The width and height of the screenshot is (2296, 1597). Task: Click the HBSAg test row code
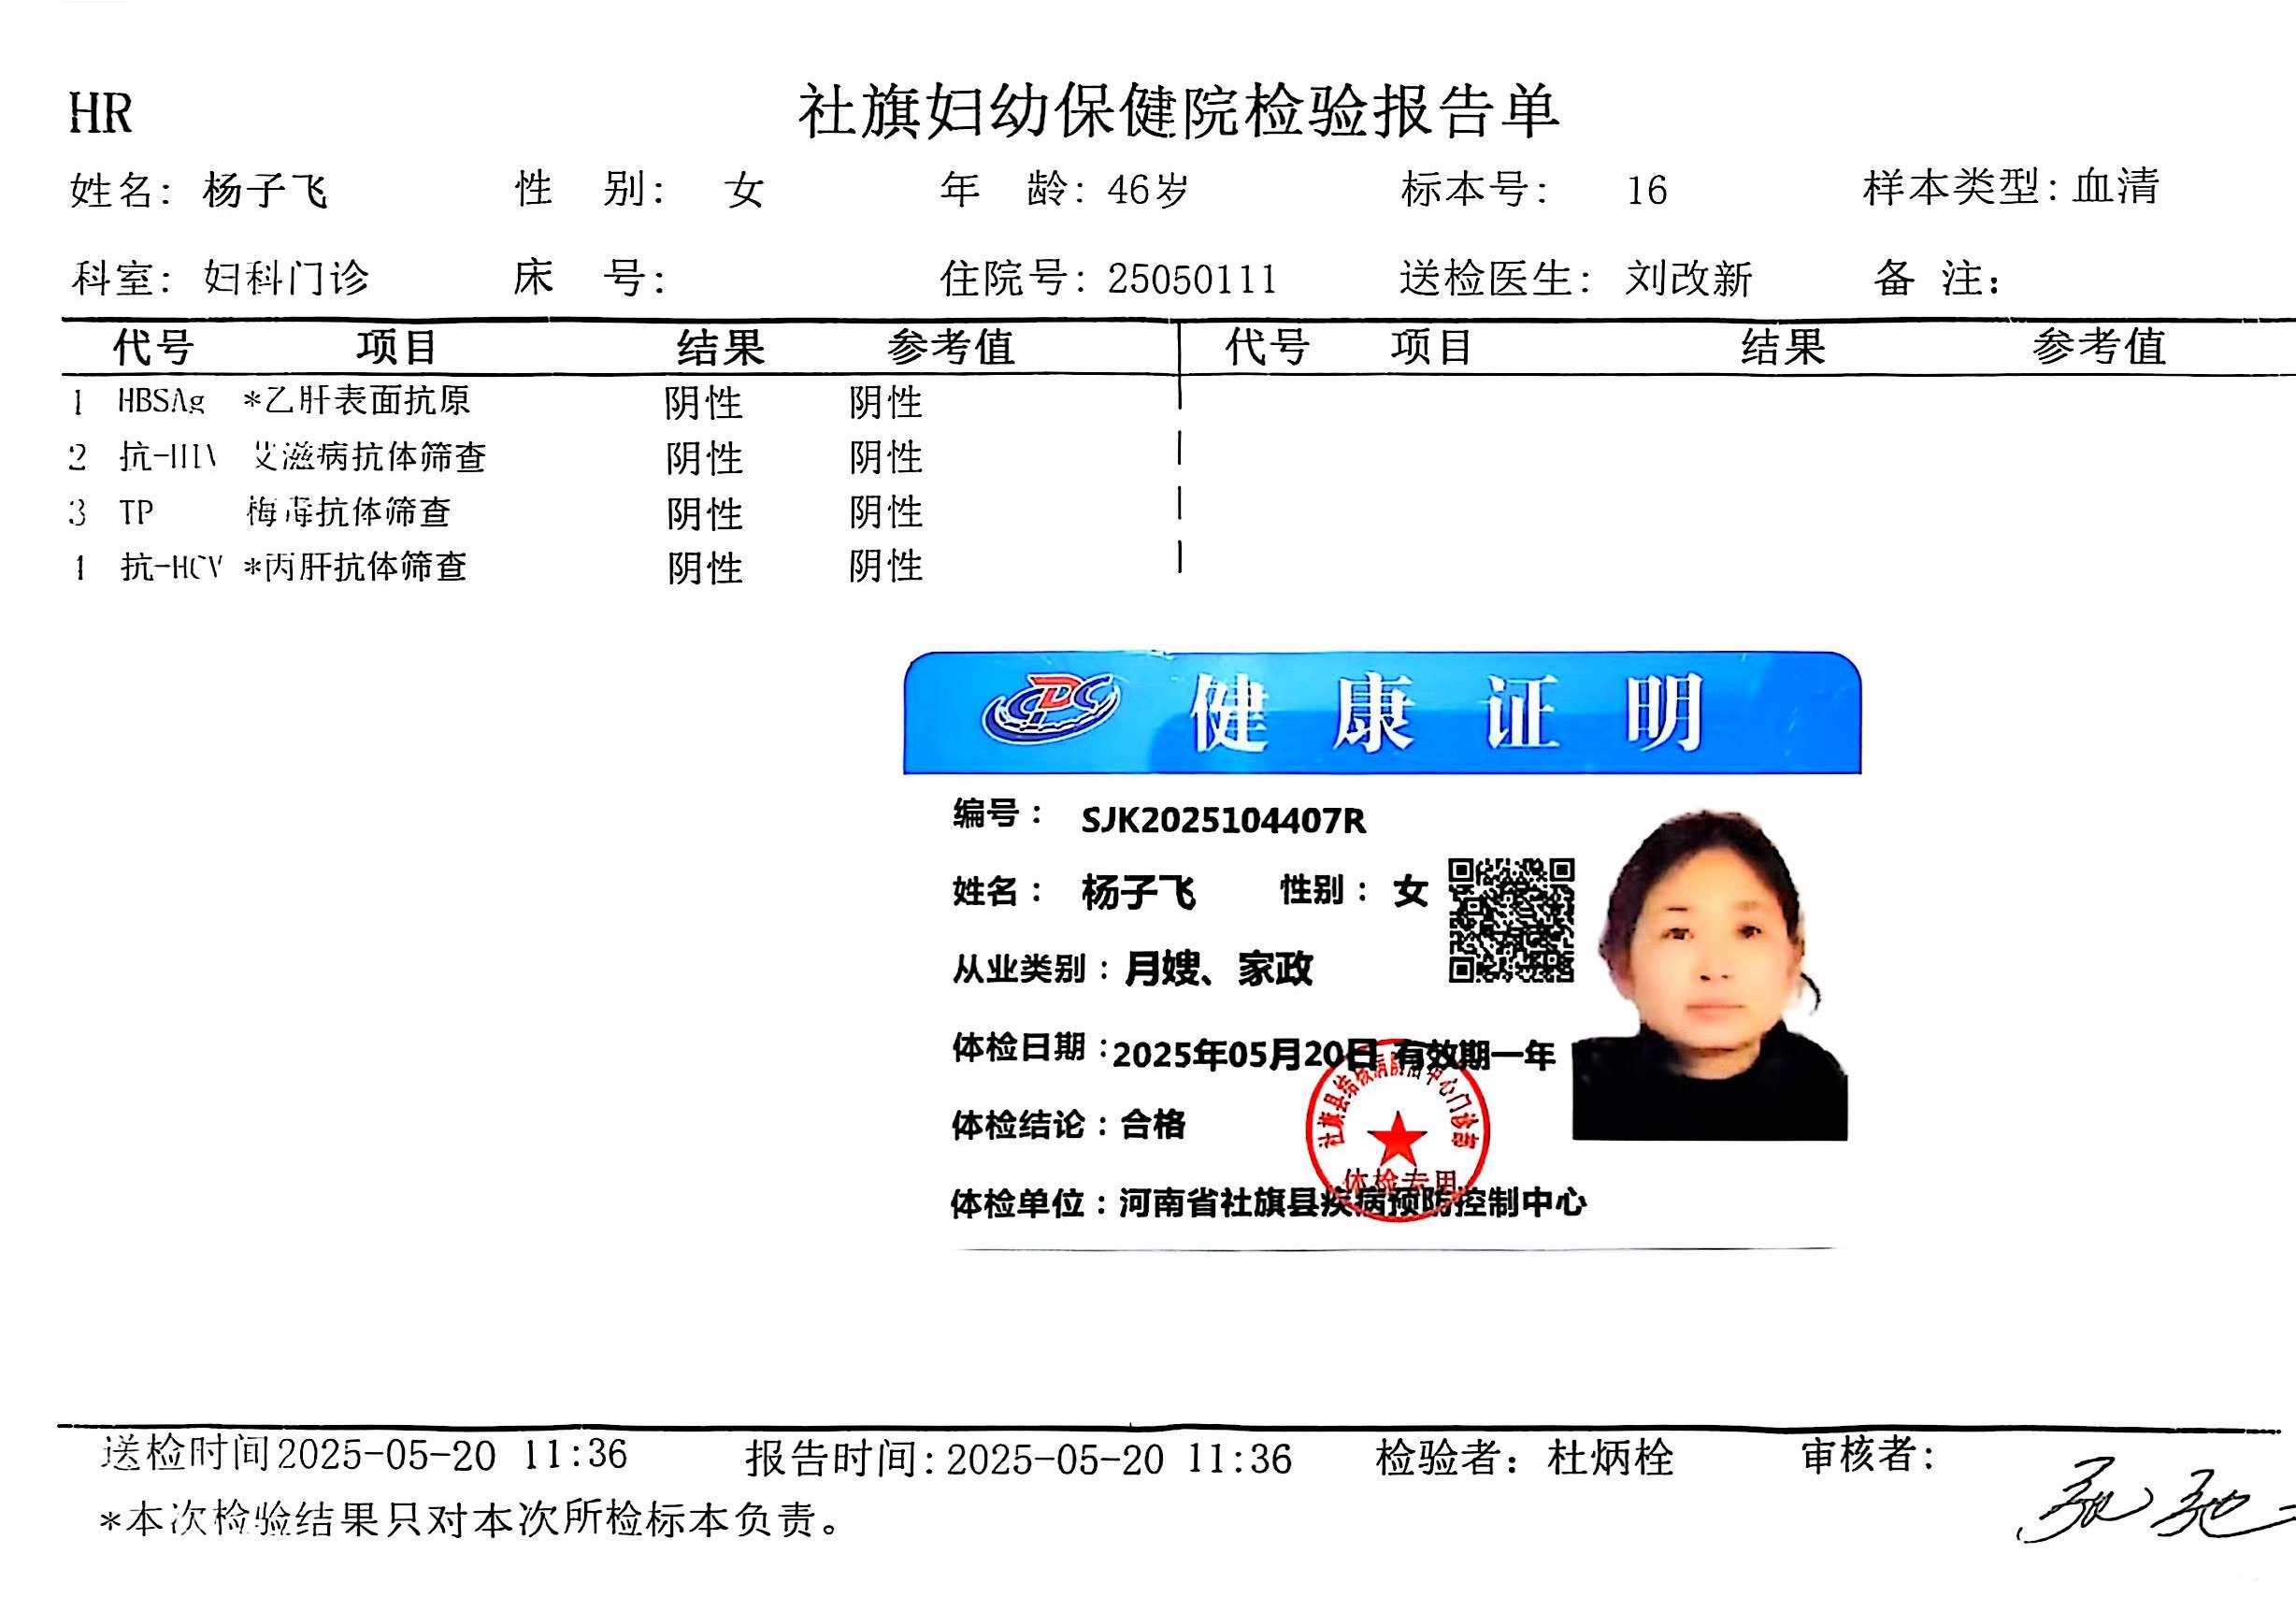[161, 401]
